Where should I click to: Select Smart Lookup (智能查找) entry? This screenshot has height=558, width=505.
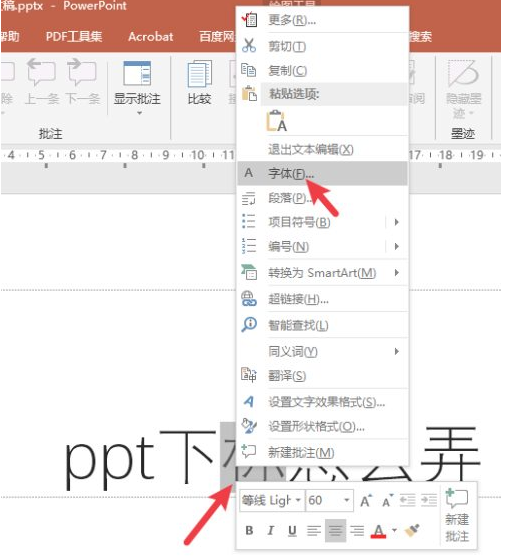click(x=322, y=325)
